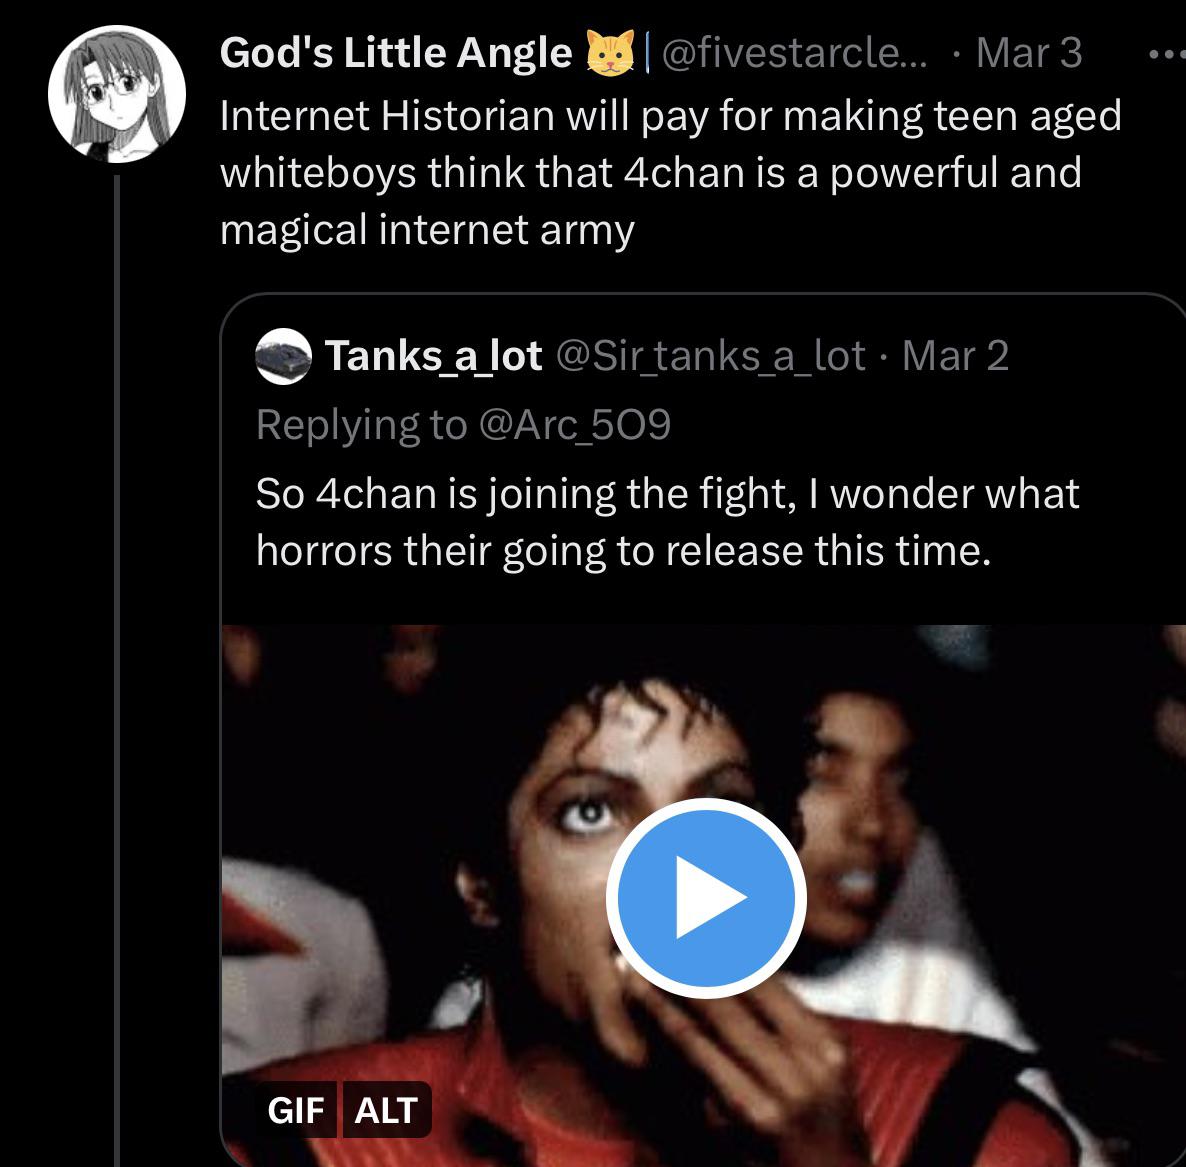Viewport: 1186px width, 1167px height.
Task: Click the Tanks_a_lot tank avatar
Action: pos(283,357)
